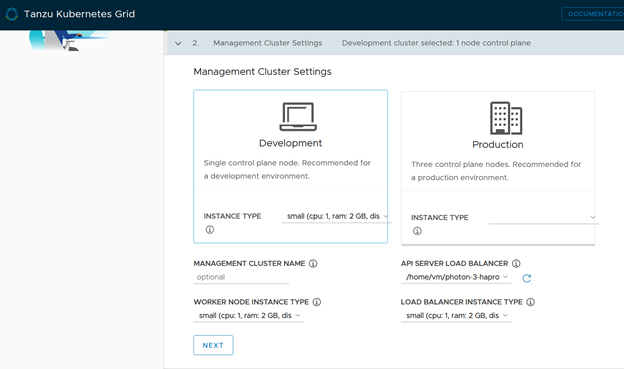Click info icon under Production Instance Type
The width and height of the screenshot is (624, 369).
tap(417, 231)
